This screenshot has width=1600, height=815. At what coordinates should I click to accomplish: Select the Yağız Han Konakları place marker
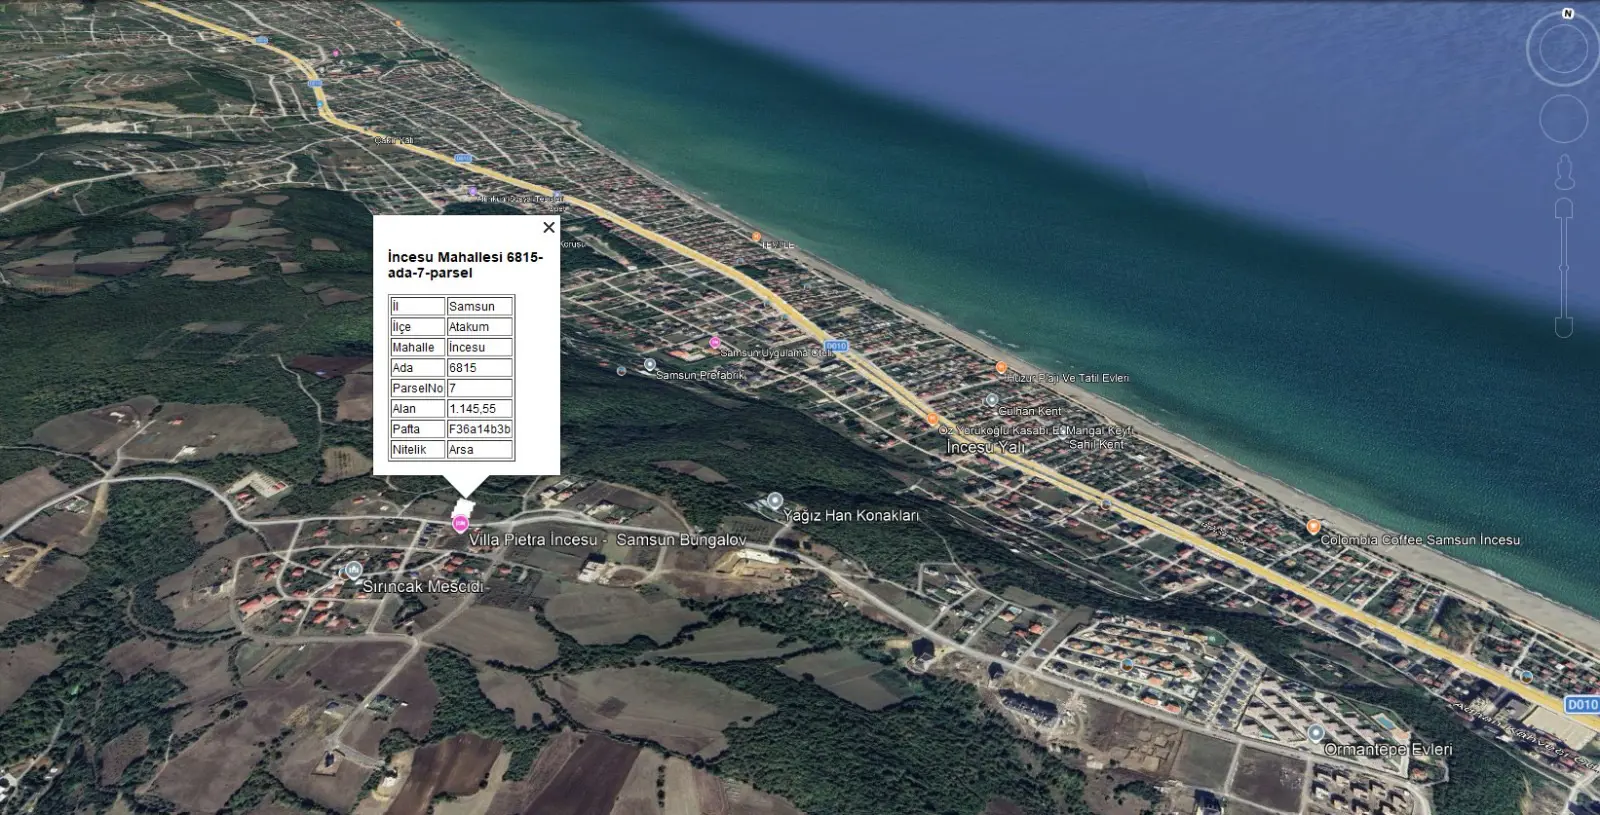pos(774,501)
